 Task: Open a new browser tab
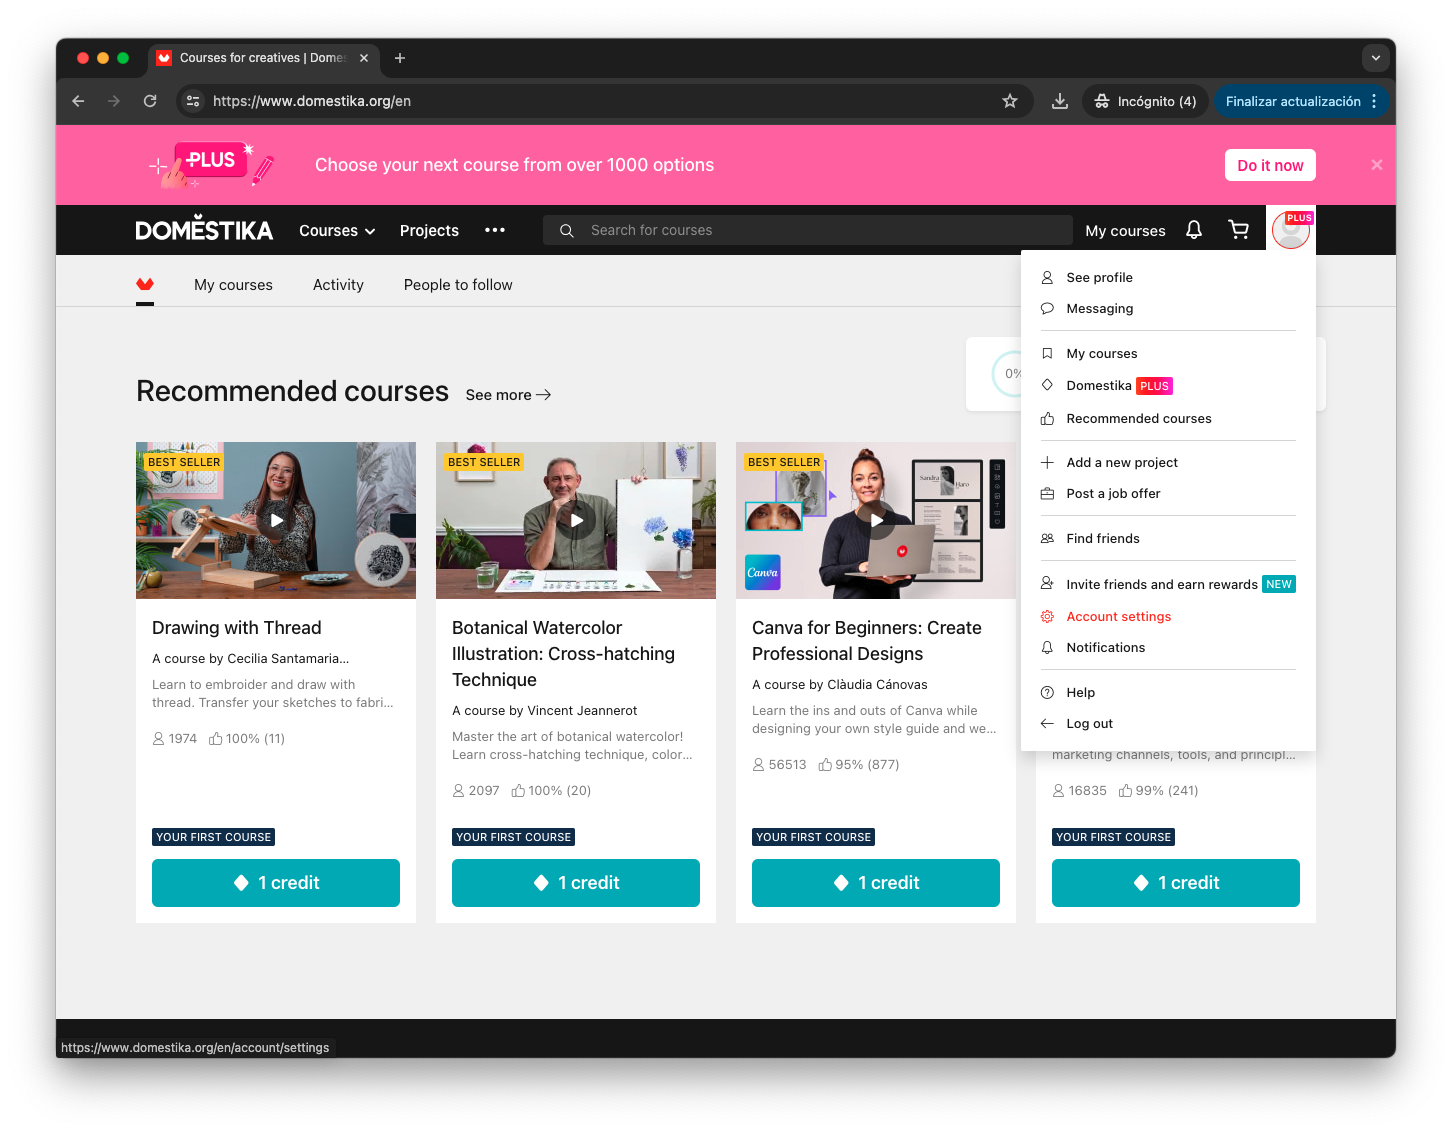[x=400, y=58]
